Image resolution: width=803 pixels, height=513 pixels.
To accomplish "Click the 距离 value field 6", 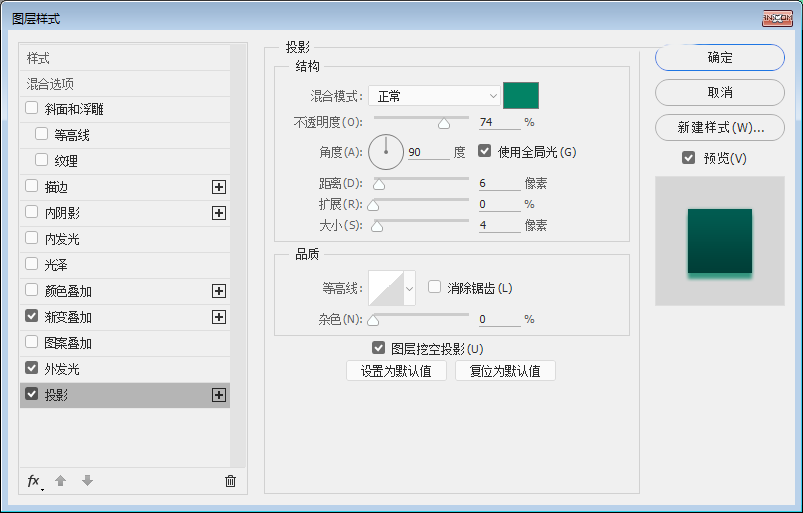I will coord(499,183).
